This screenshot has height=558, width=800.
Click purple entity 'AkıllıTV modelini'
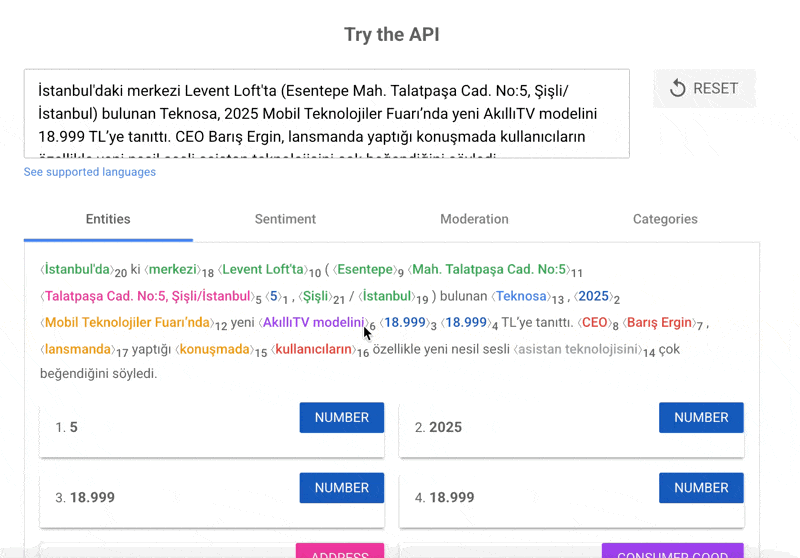pyautogui.click(x=313, y=323)
